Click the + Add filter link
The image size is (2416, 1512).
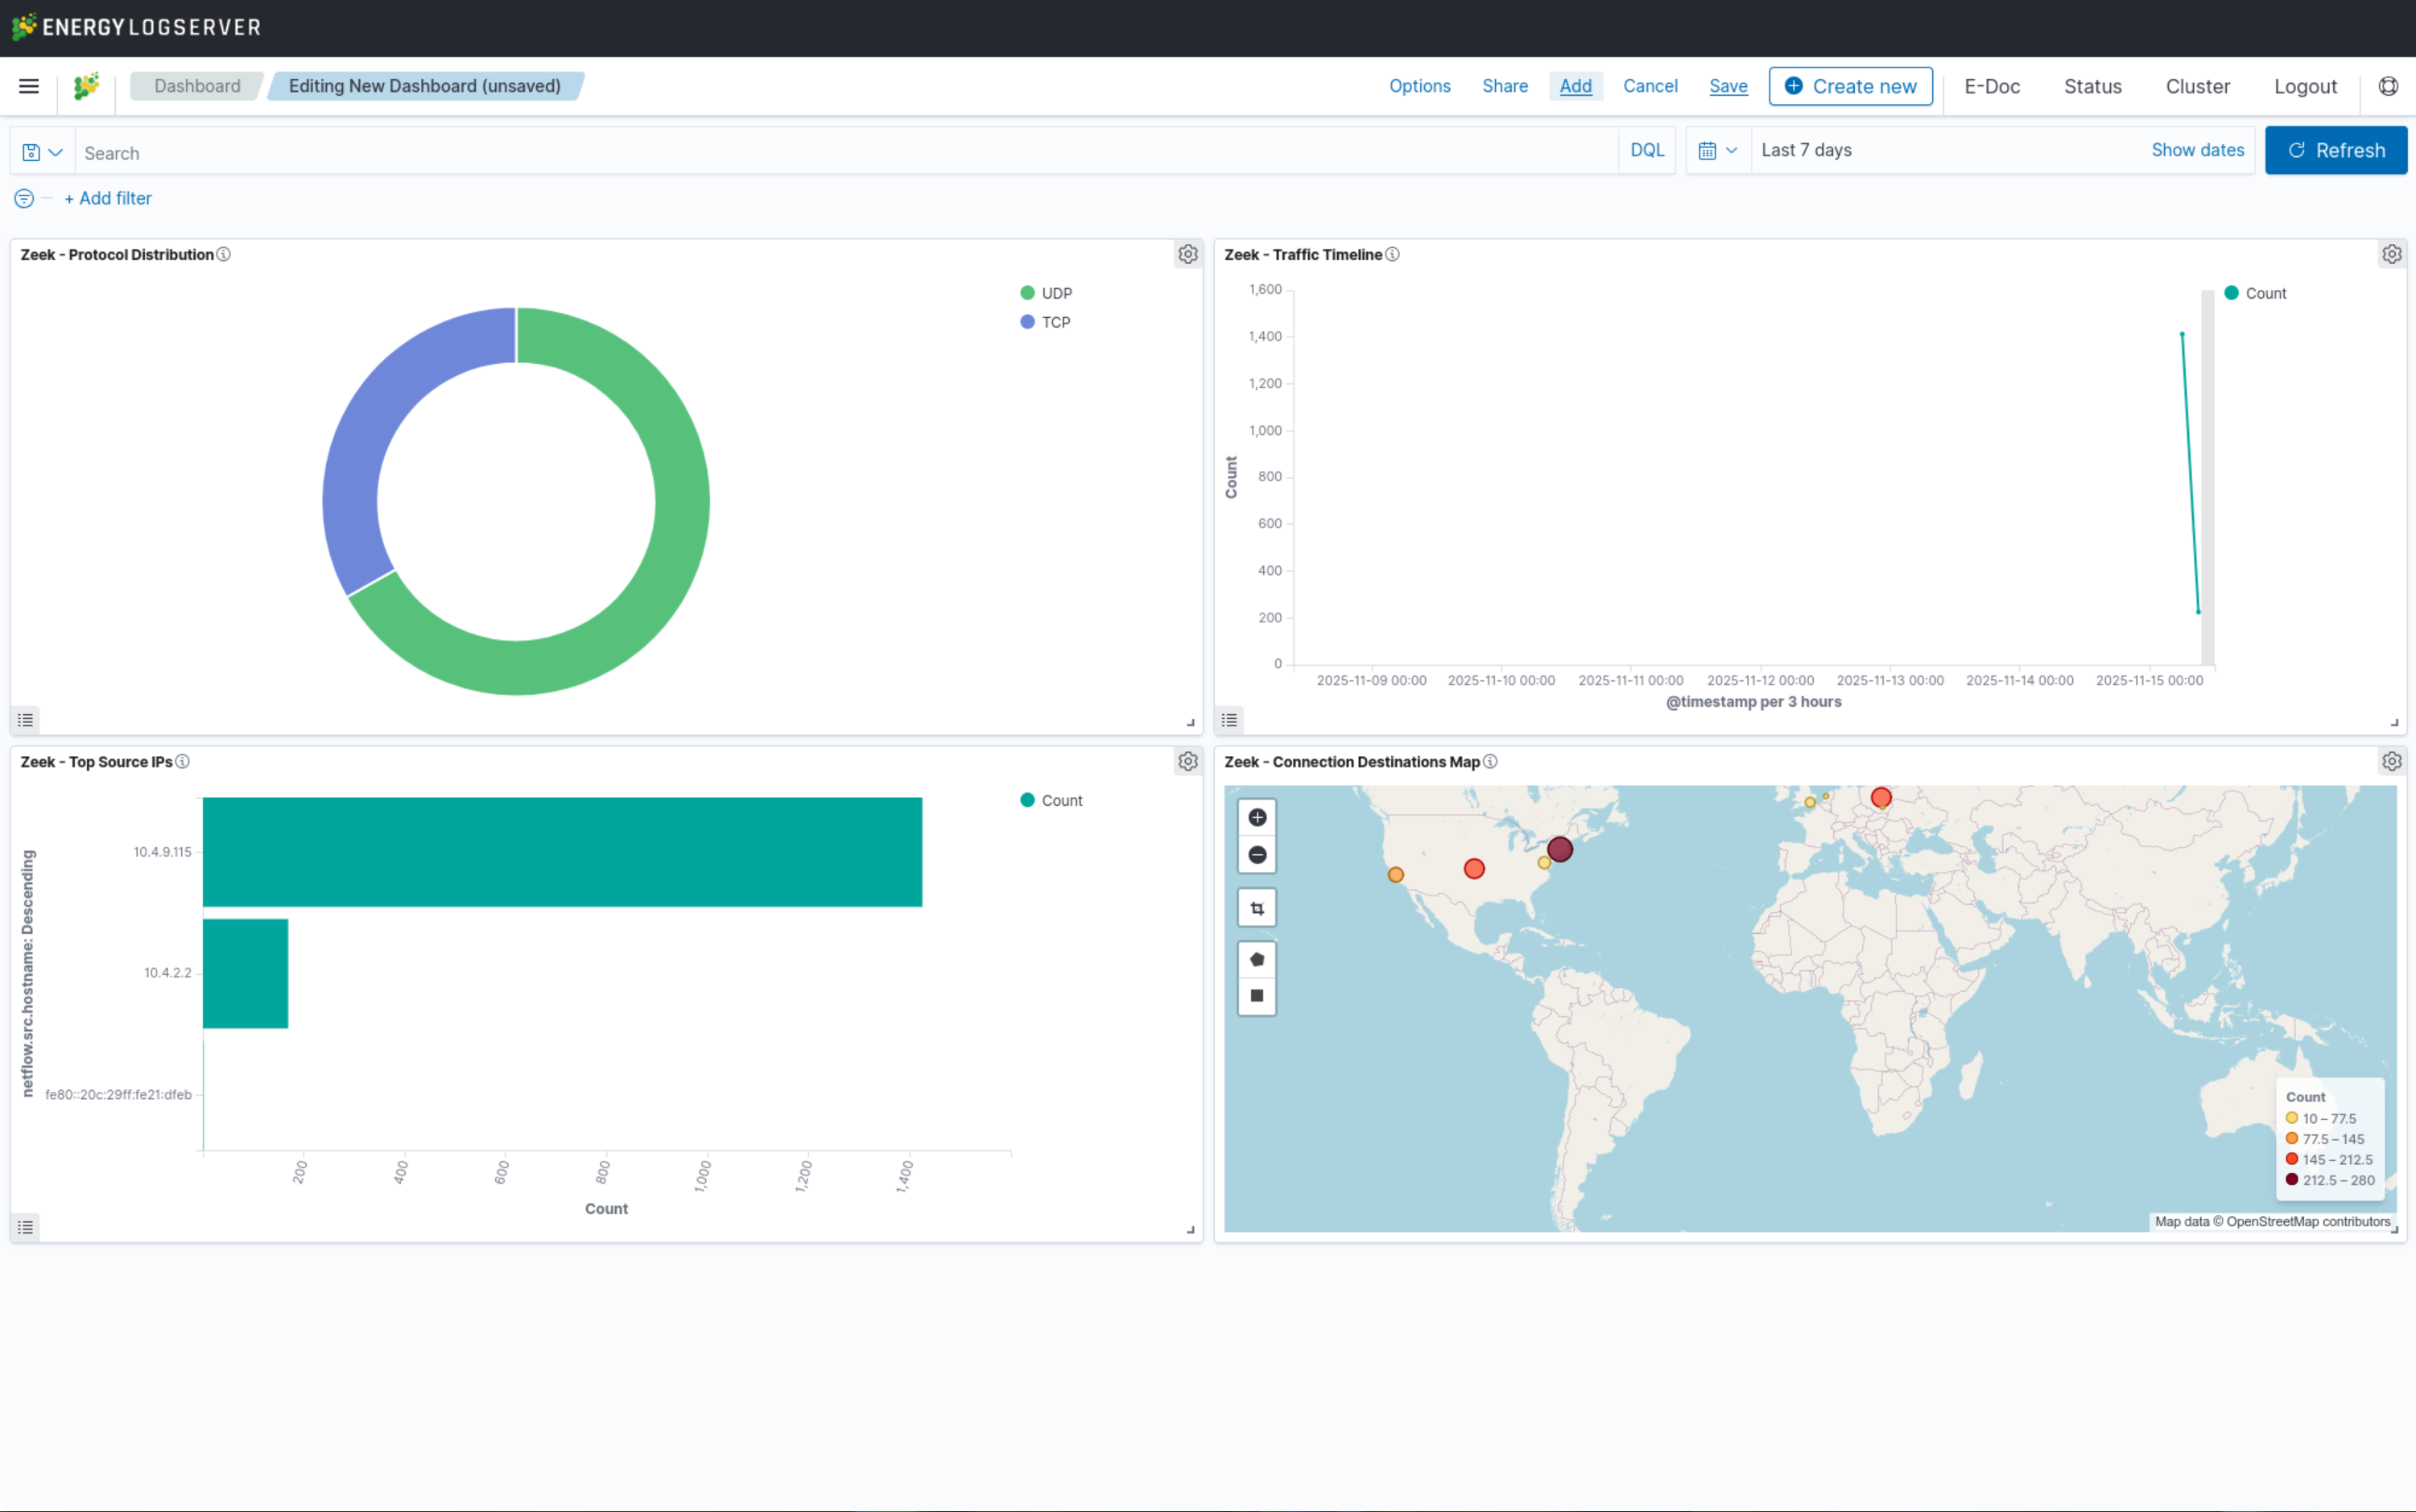click(x=108, y=198)
